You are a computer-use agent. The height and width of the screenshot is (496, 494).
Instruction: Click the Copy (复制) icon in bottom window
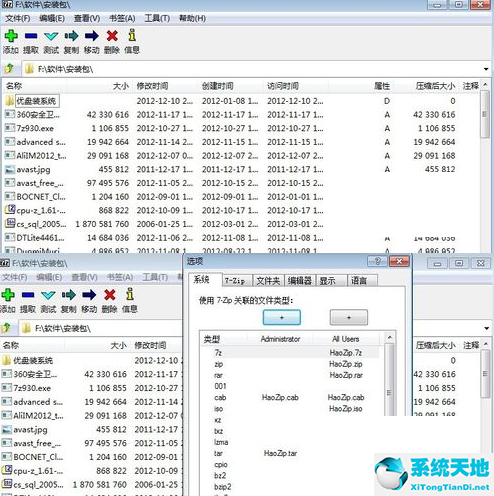click(69, 295)
